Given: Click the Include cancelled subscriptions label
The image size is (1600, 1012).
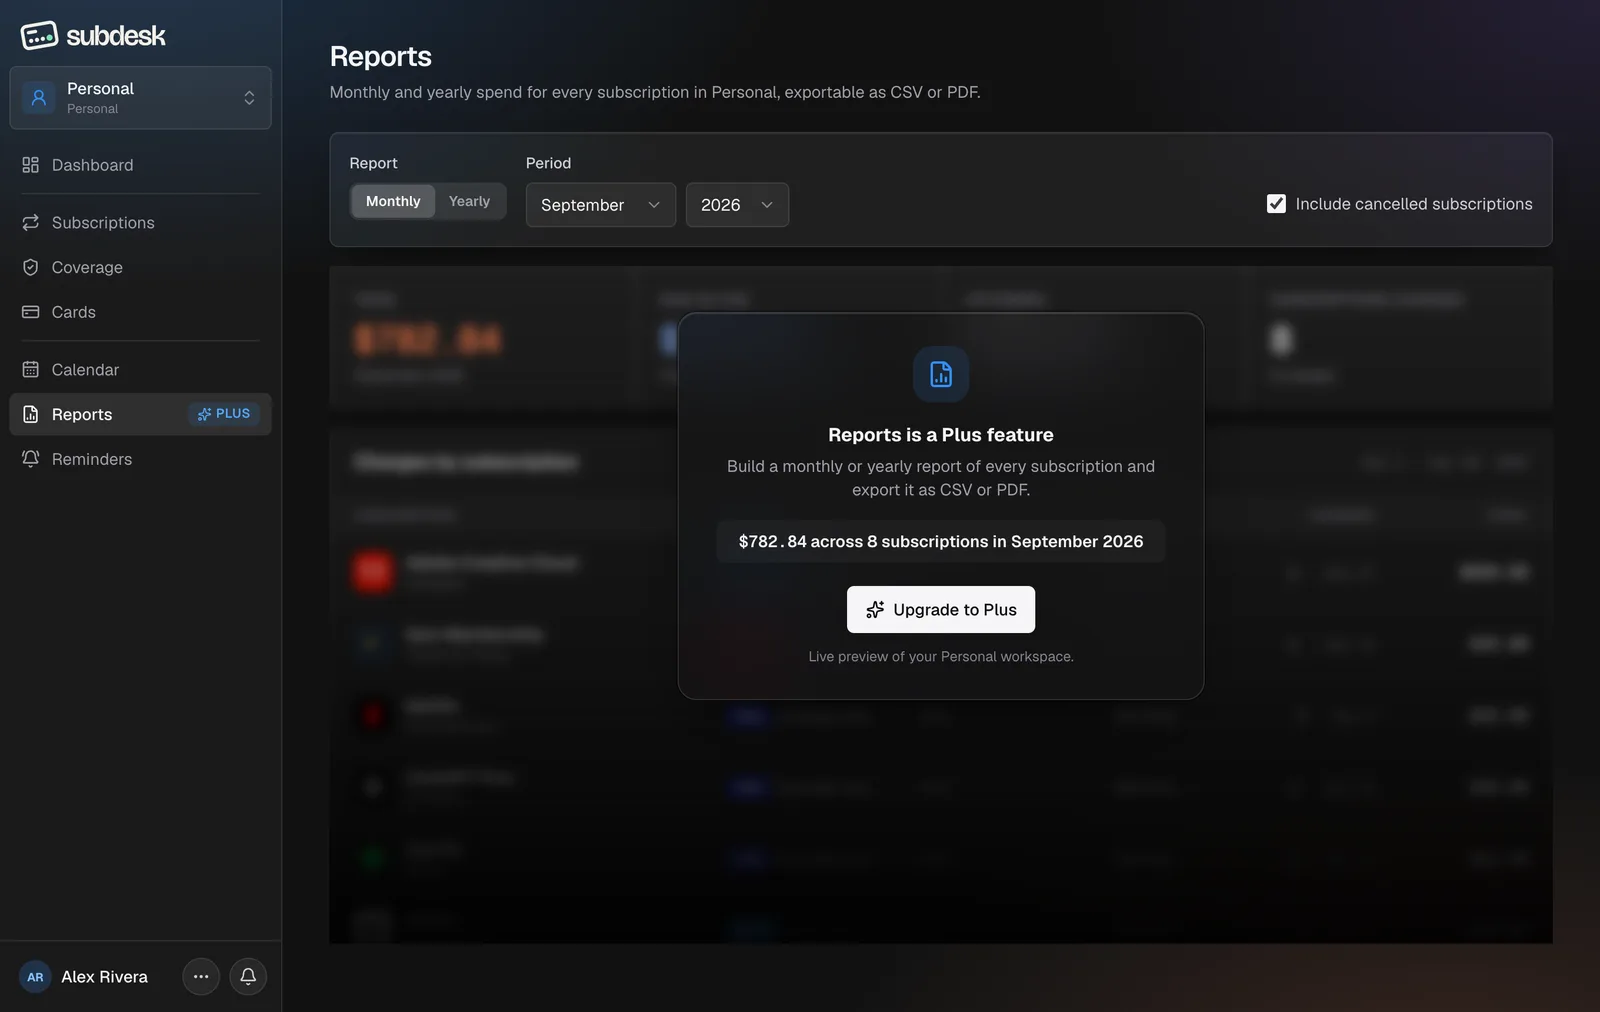Looking at the screenshot, I should 1414,204.
